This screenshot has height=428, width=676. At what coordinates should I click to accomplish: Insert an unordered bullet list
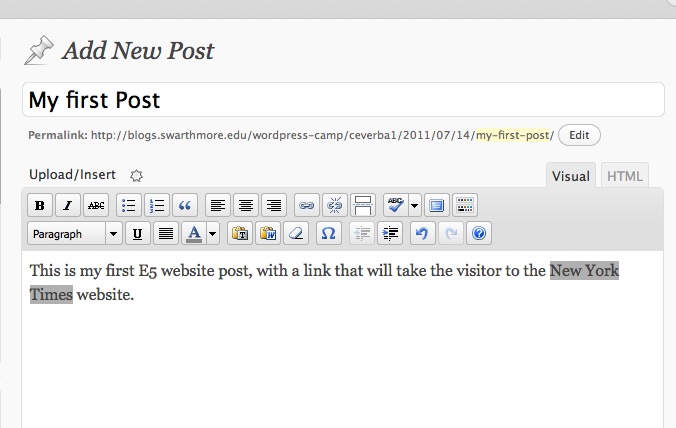point(128,205)
